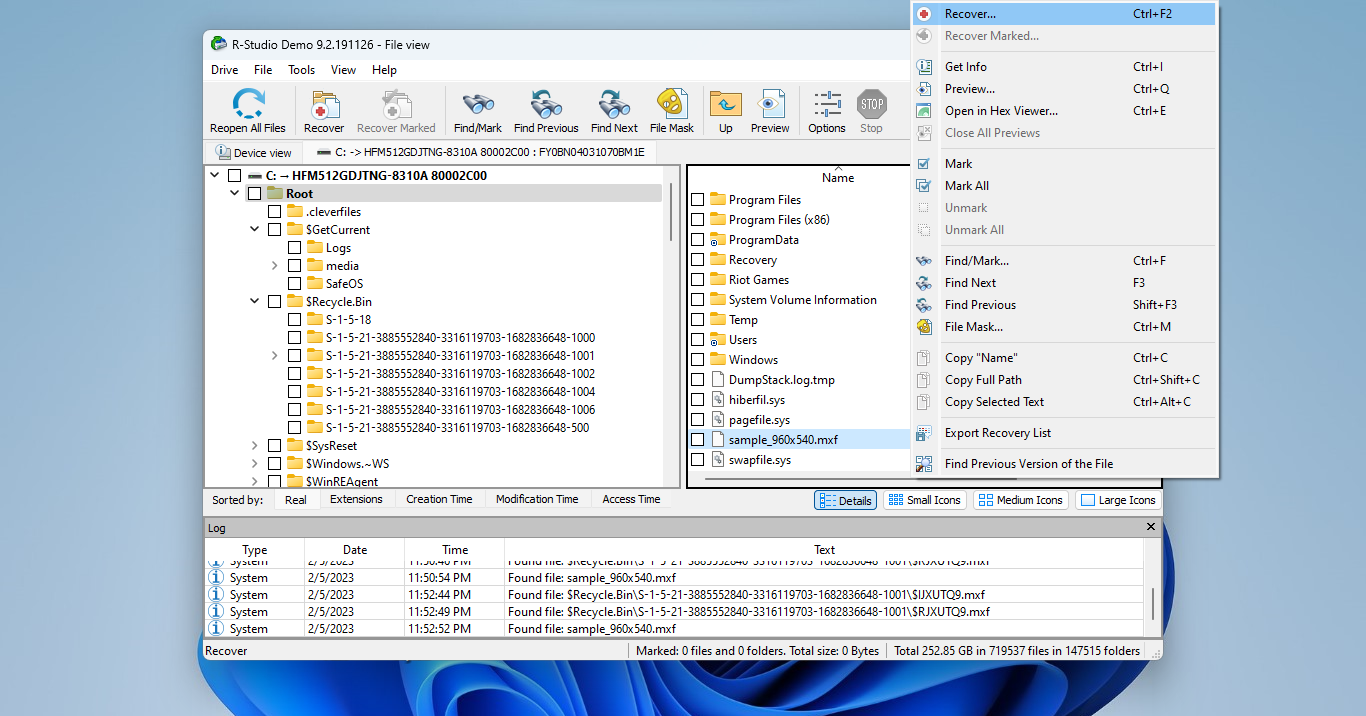The width and height of the screenshot is (1366, 716).
Task: Select the swapfile.sys file icon
Action: (x=717, y=460)
